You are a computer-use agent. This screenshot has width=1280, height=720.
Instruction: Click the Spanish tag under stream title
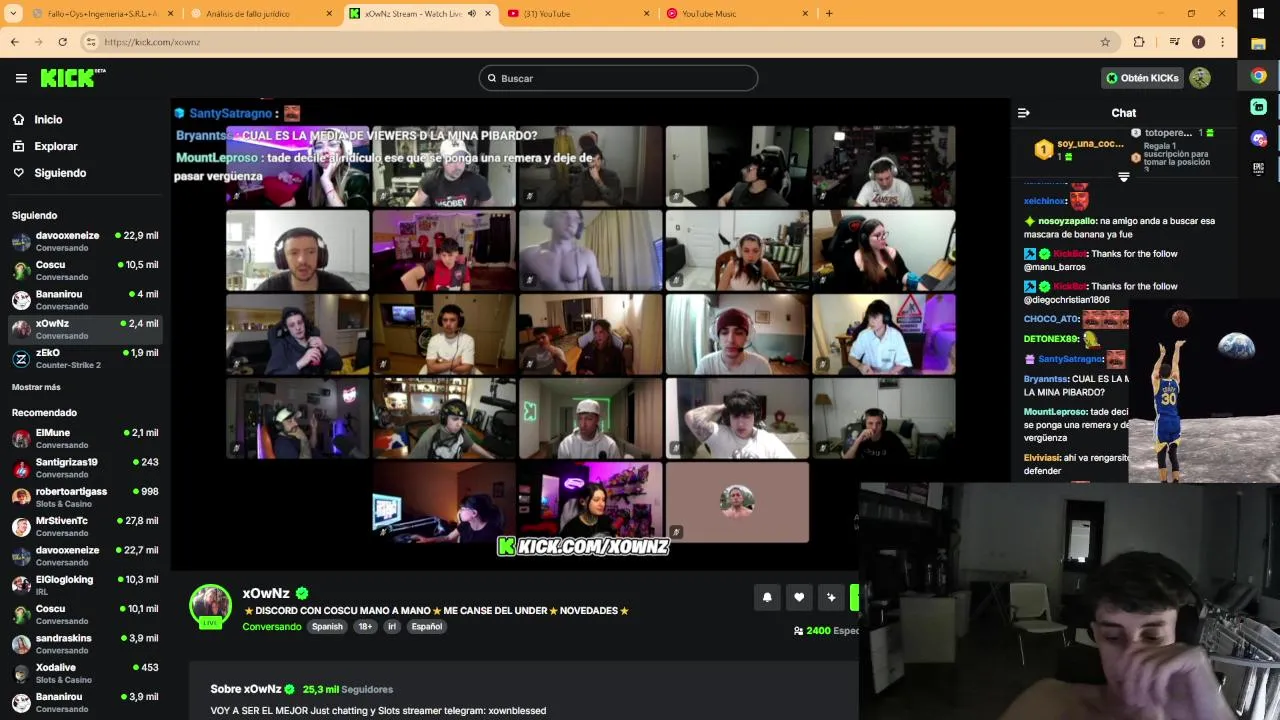[327, 627]
